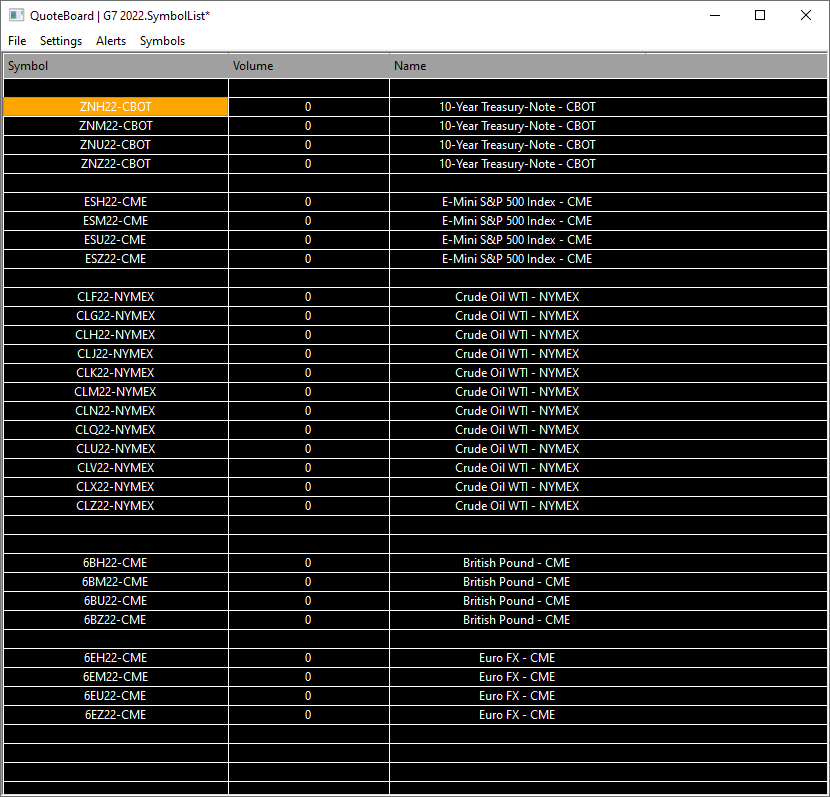
Task: Open the Symbols menu
Action: point(162,41)
